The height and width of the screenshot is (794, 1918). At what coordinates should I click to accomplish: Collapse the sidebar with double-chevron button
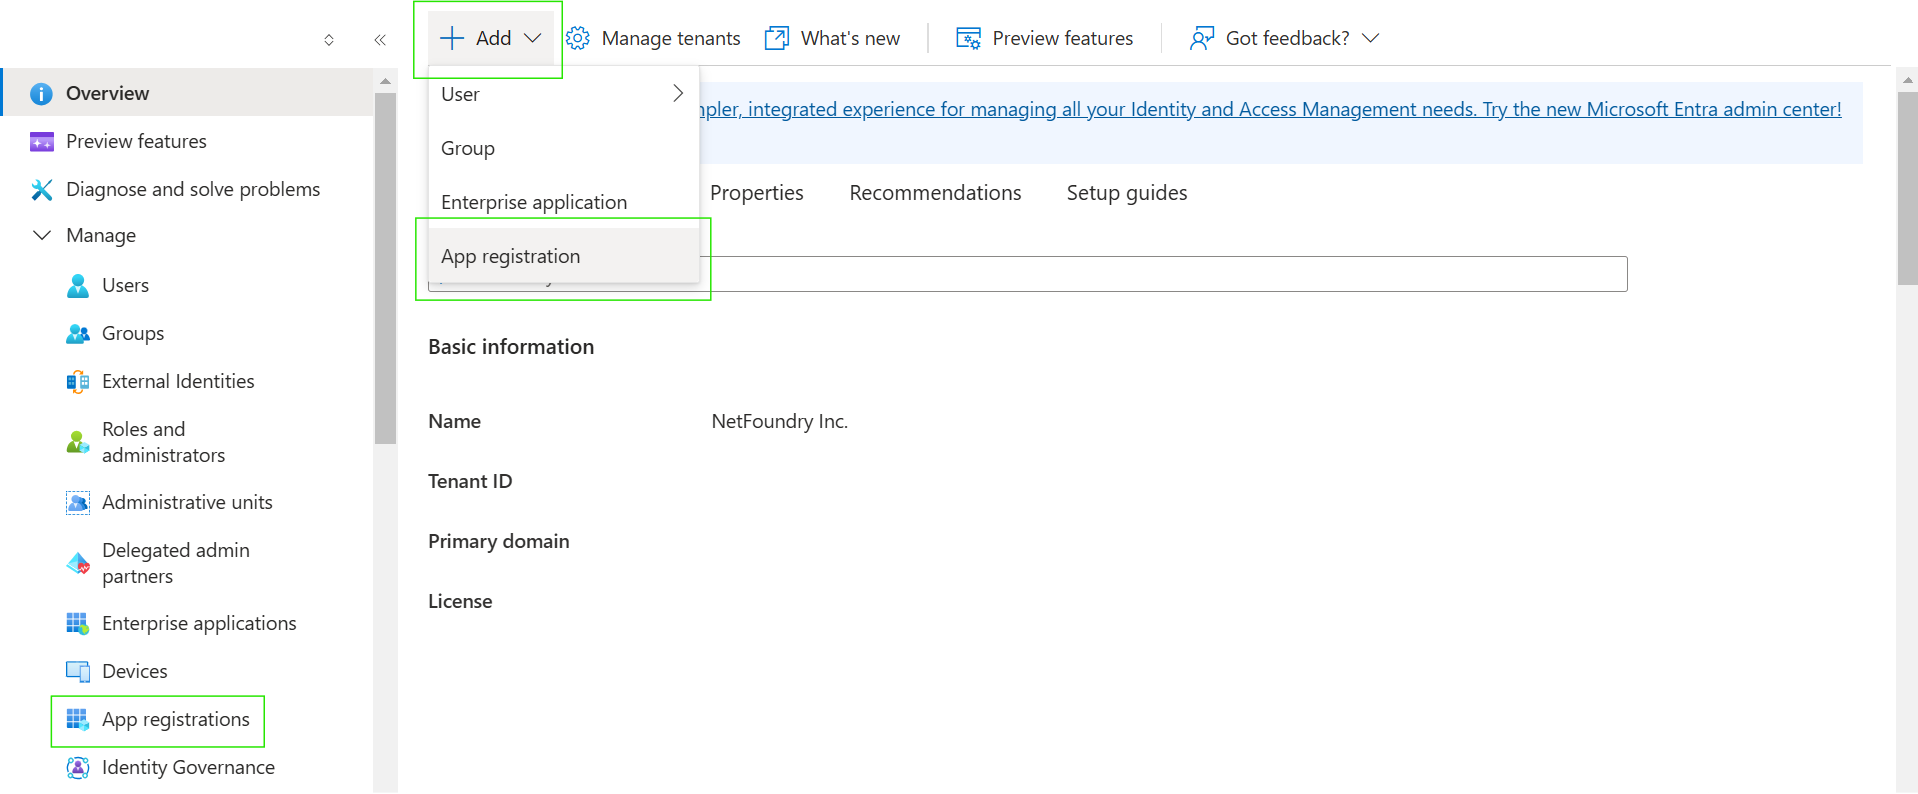click(380, 40)
